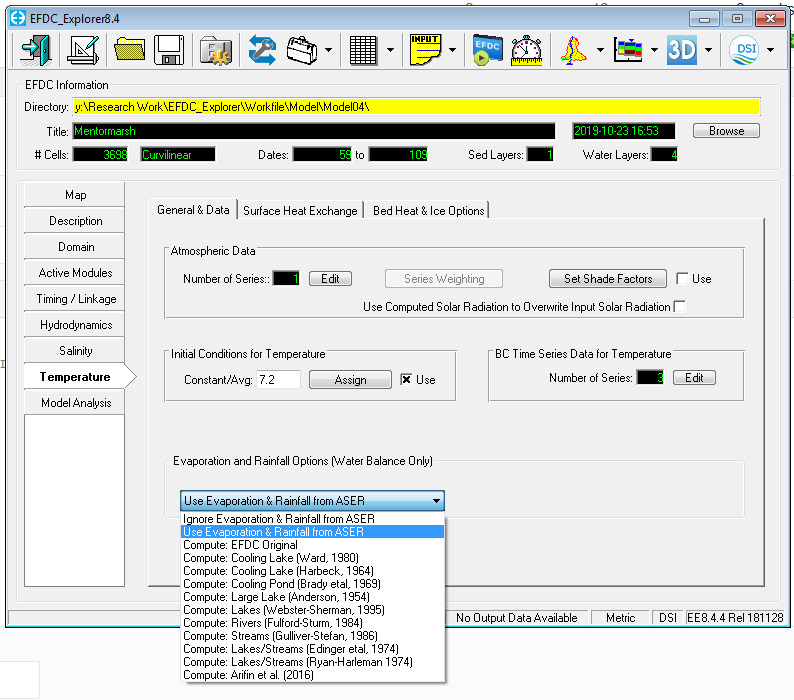Open the Map section
The width and height of the screenshot is (794, 700).
tap(74, 195)
